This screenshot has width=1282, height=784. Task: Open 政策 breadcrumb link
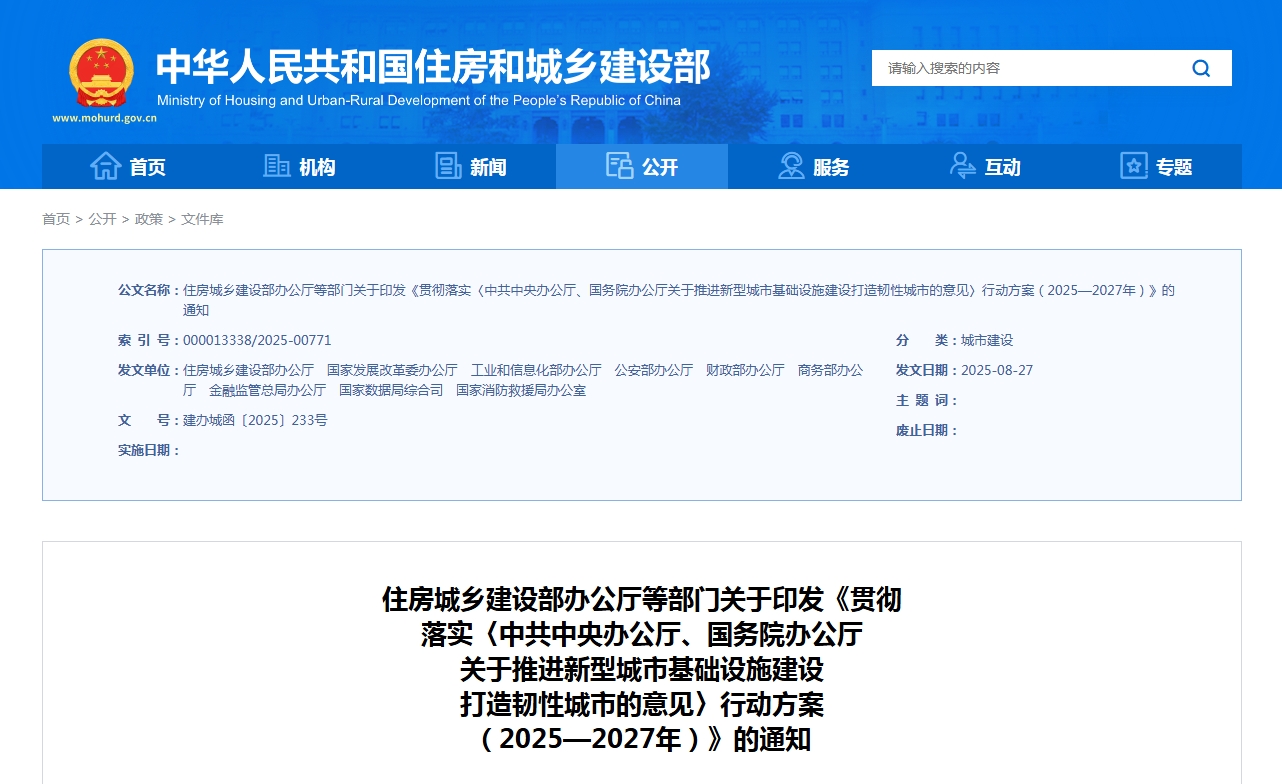point(149,219)
